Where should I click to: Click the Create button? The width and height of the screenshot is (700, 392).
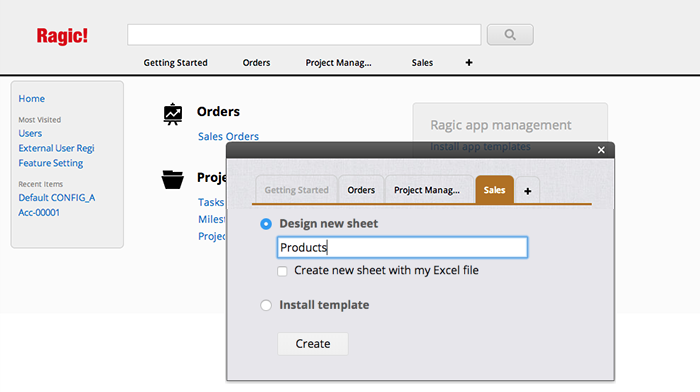point(312,344)
